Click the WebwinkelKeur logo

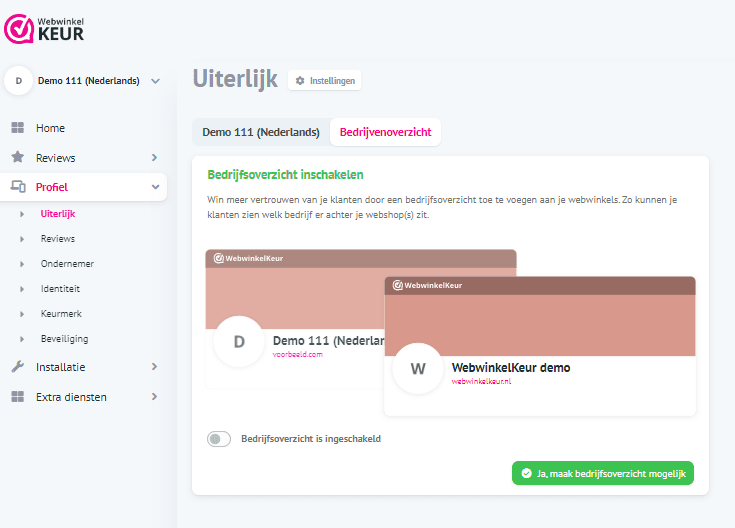click(44, 27)
